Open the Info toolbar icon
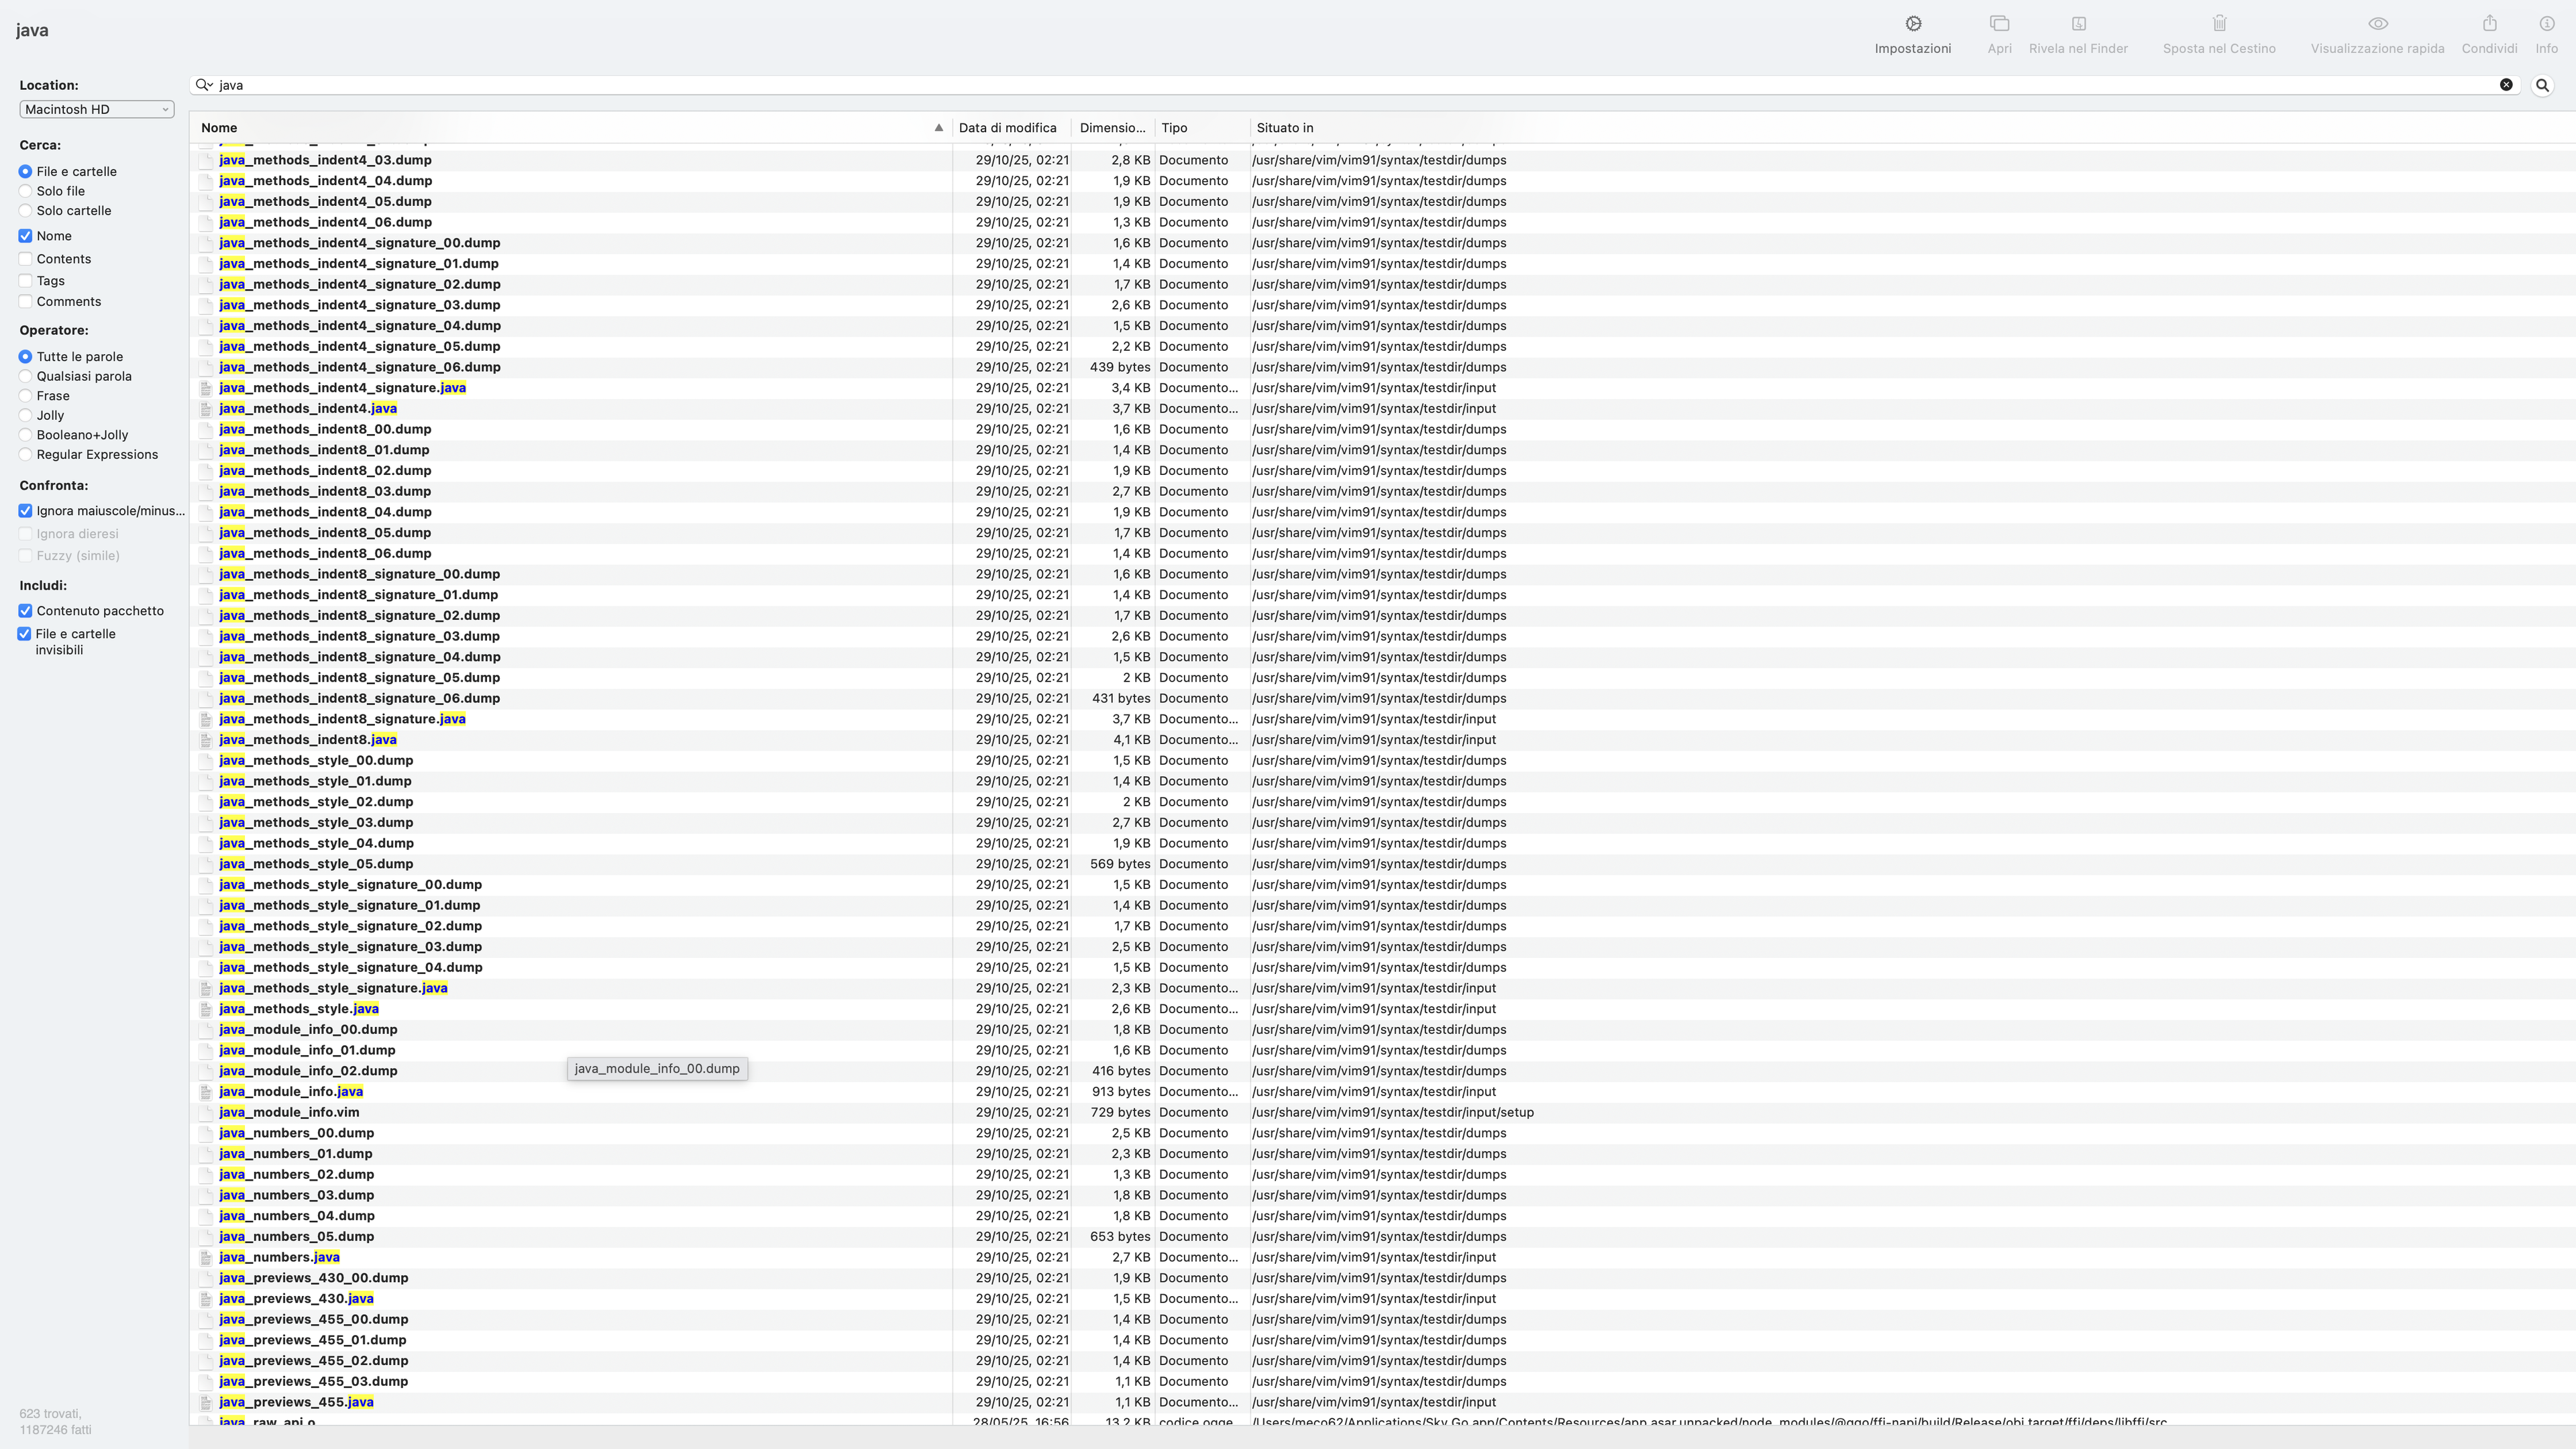Viewport: 2576px width, 1449px height. point(2546,24)
